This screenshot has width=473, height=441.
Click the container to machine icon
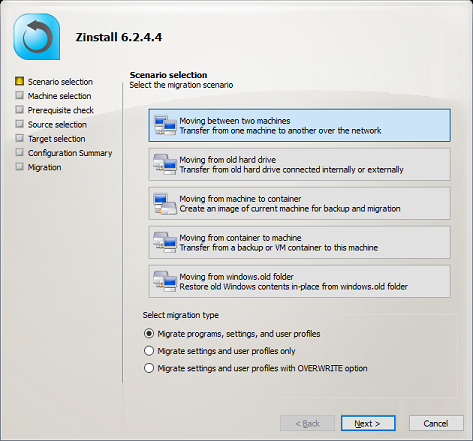165,242
